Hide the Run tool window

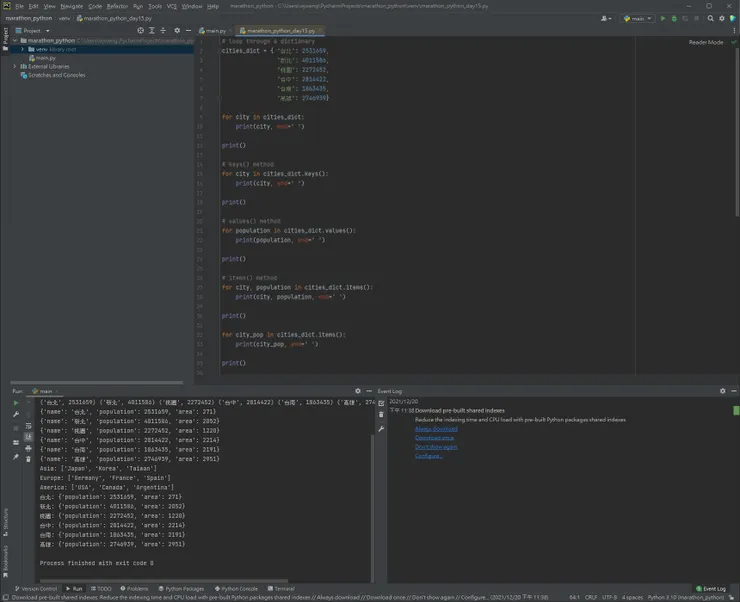tap(369, 391)
